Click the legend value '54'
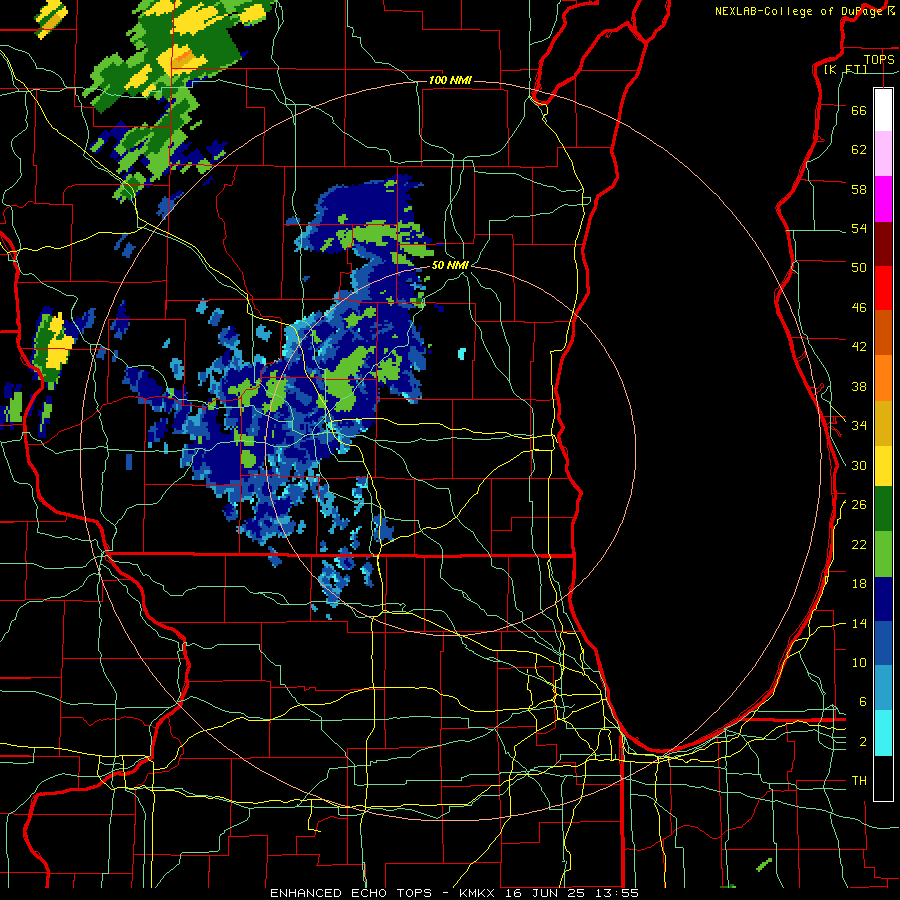 859,228
